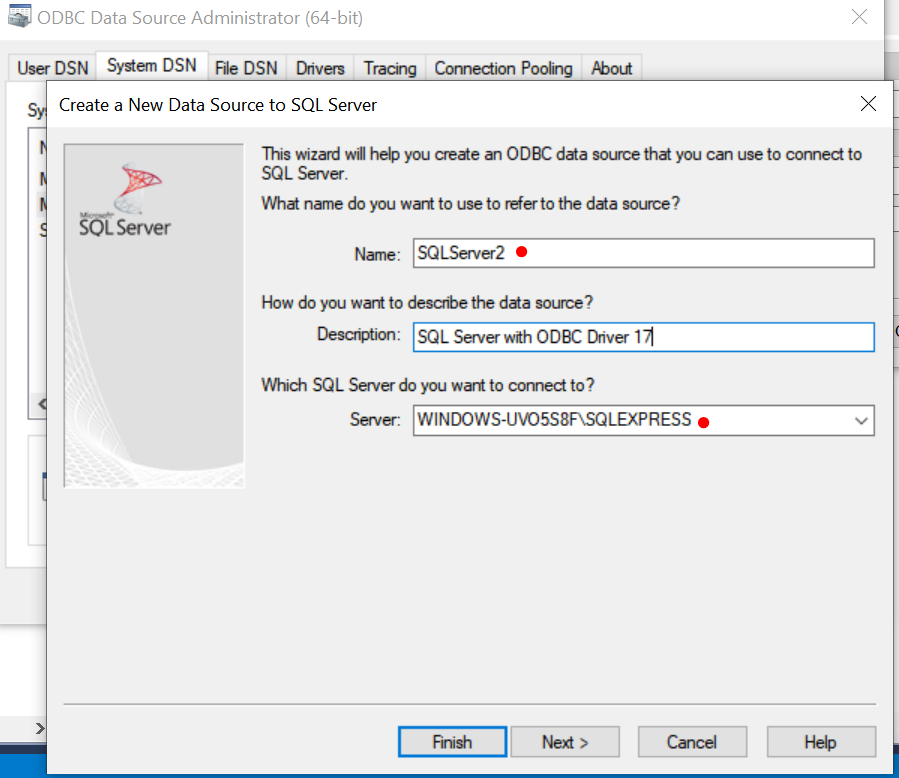This screenshot has width=899, height=778.
Task: Click the Next > button
Action: click(x=565, y=742)
